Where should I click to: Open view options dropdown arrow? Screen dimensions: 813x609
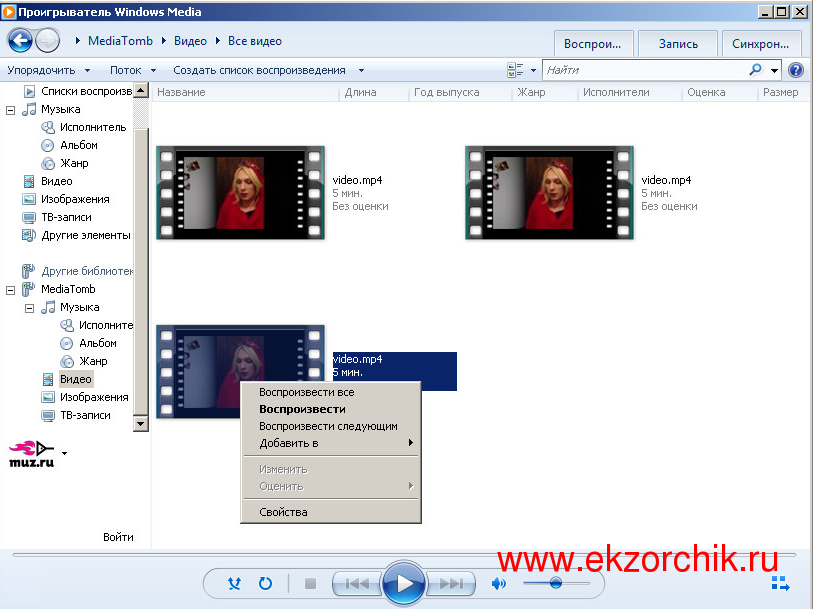click(x=533, y=70)
